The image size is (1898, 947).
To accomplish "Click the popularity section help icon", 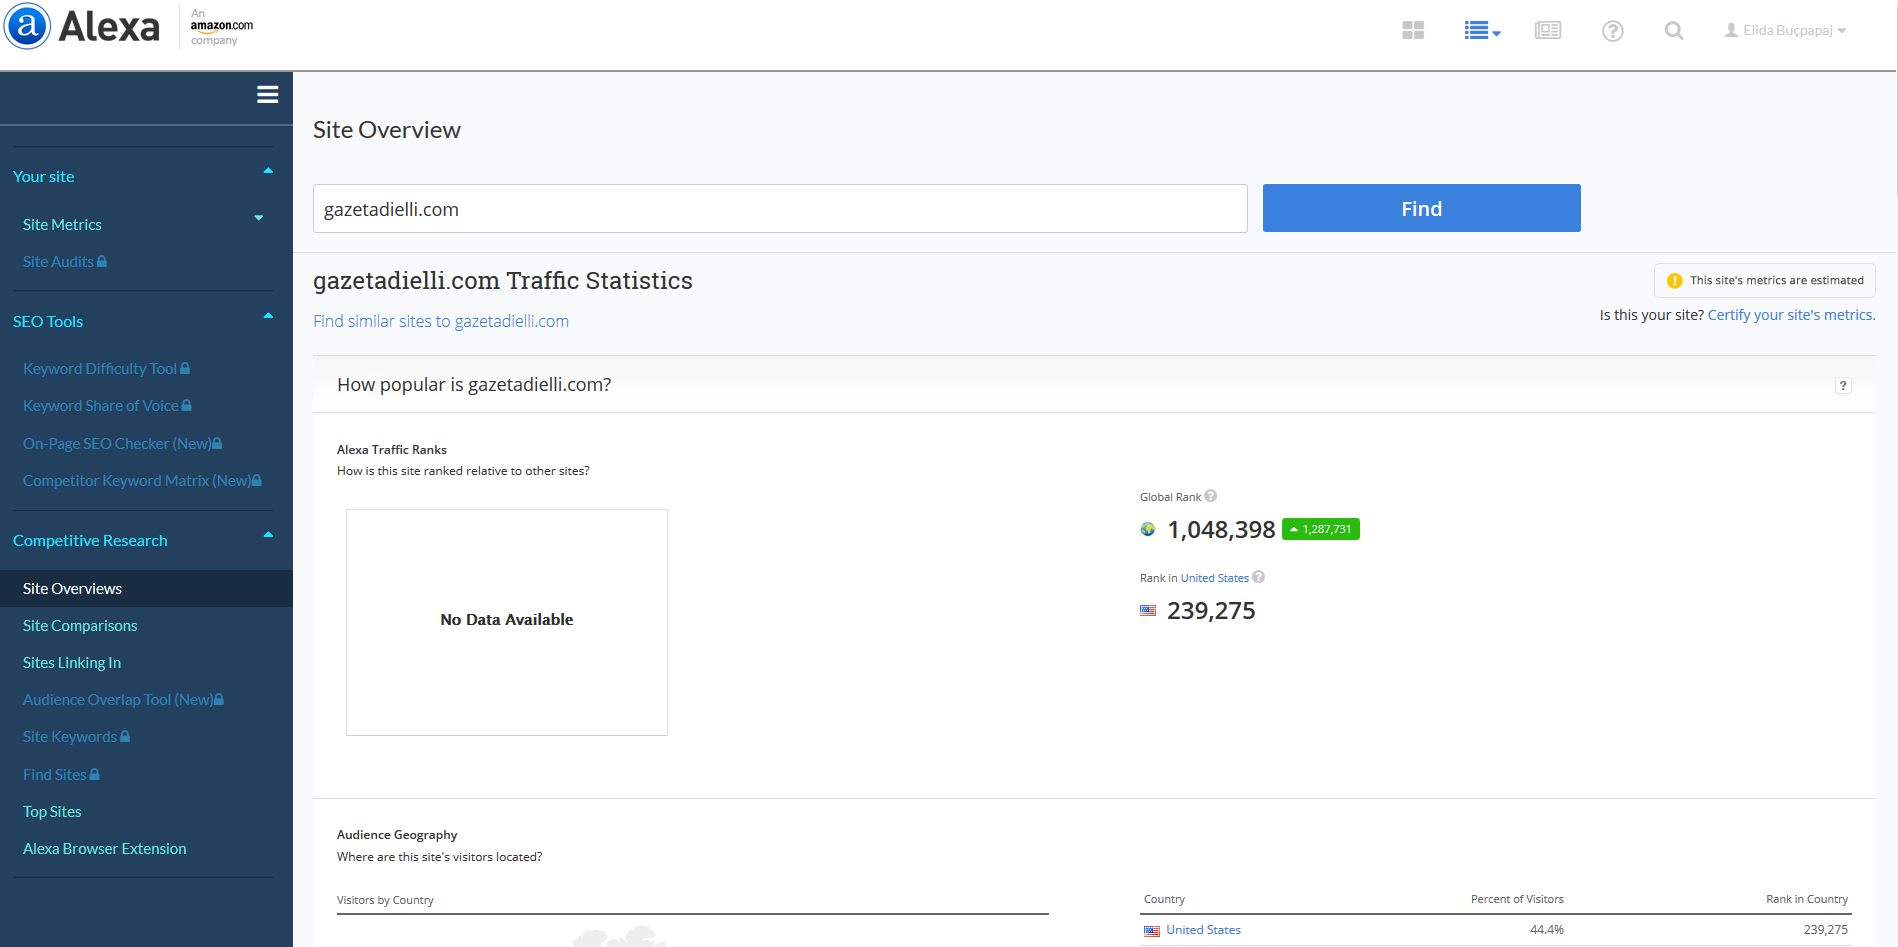I will pyautogui.click(x=1843, y=386).
